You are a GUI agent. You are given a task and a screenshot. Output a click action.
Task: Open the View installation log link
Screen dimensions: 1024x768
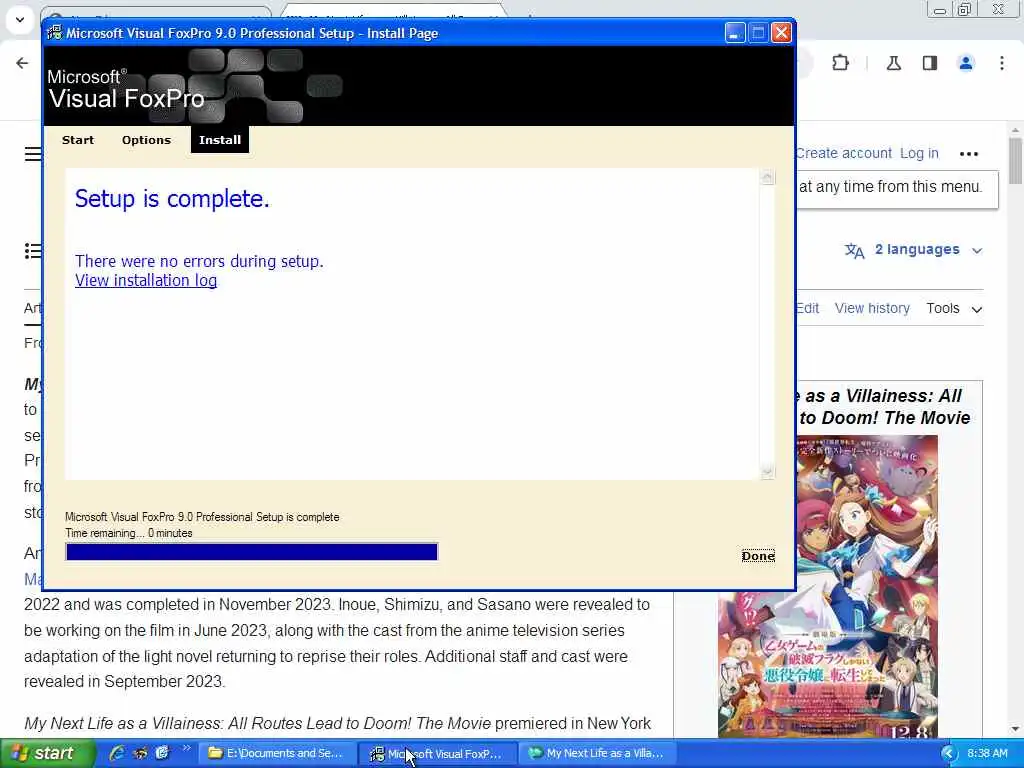146,281
